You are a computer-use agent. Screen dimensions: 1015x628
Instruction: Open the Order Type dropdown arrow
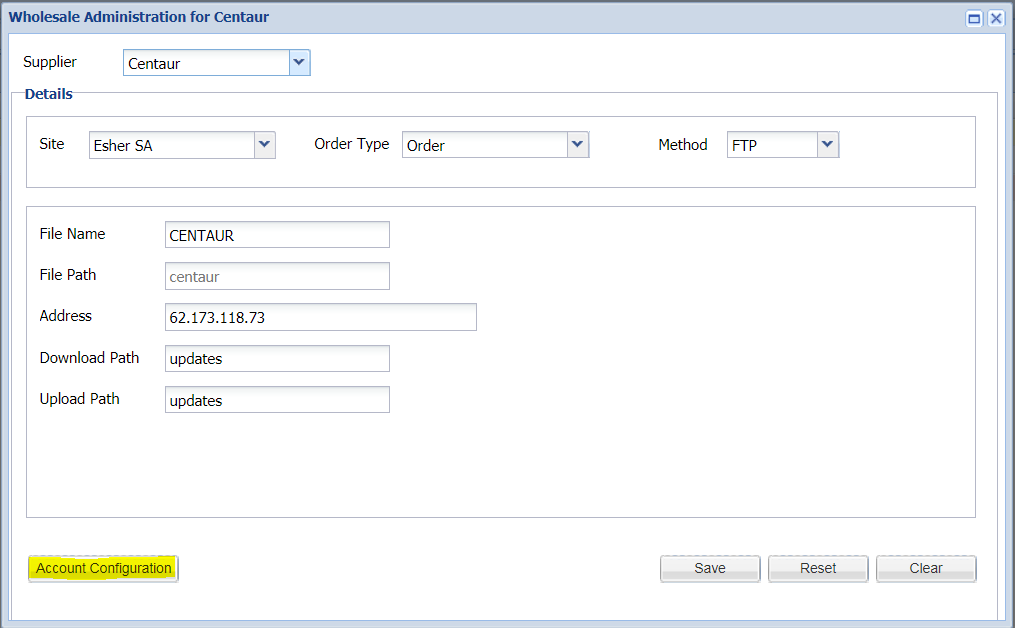577,145
